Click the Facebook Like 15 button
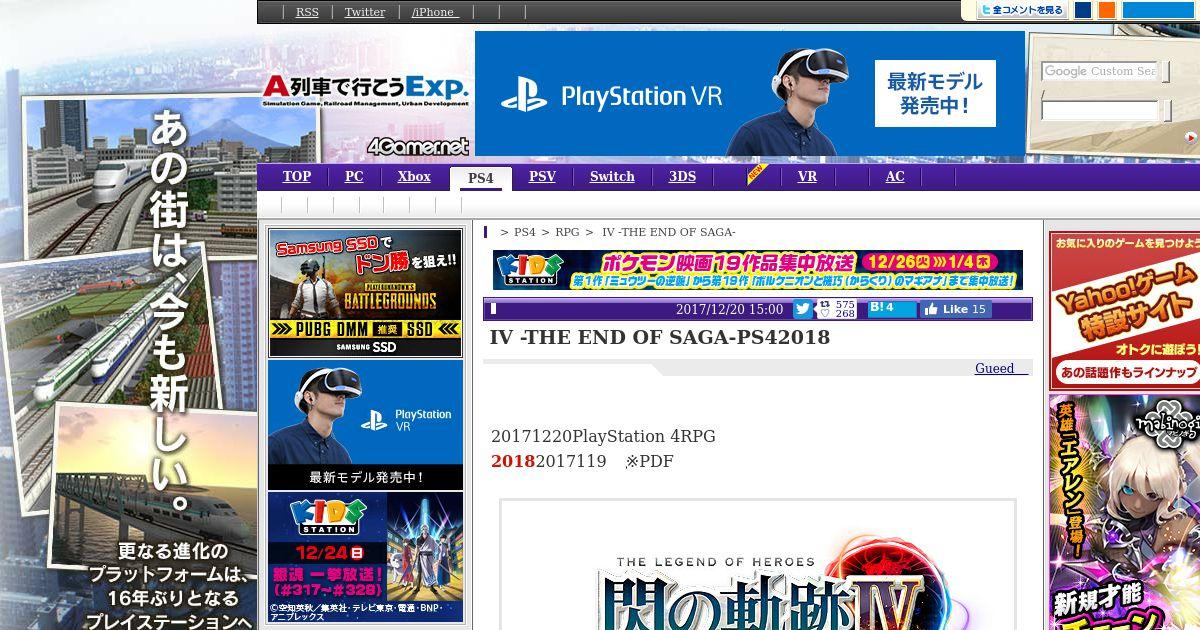The image size is (1200, 630). [x=956, y=309]
